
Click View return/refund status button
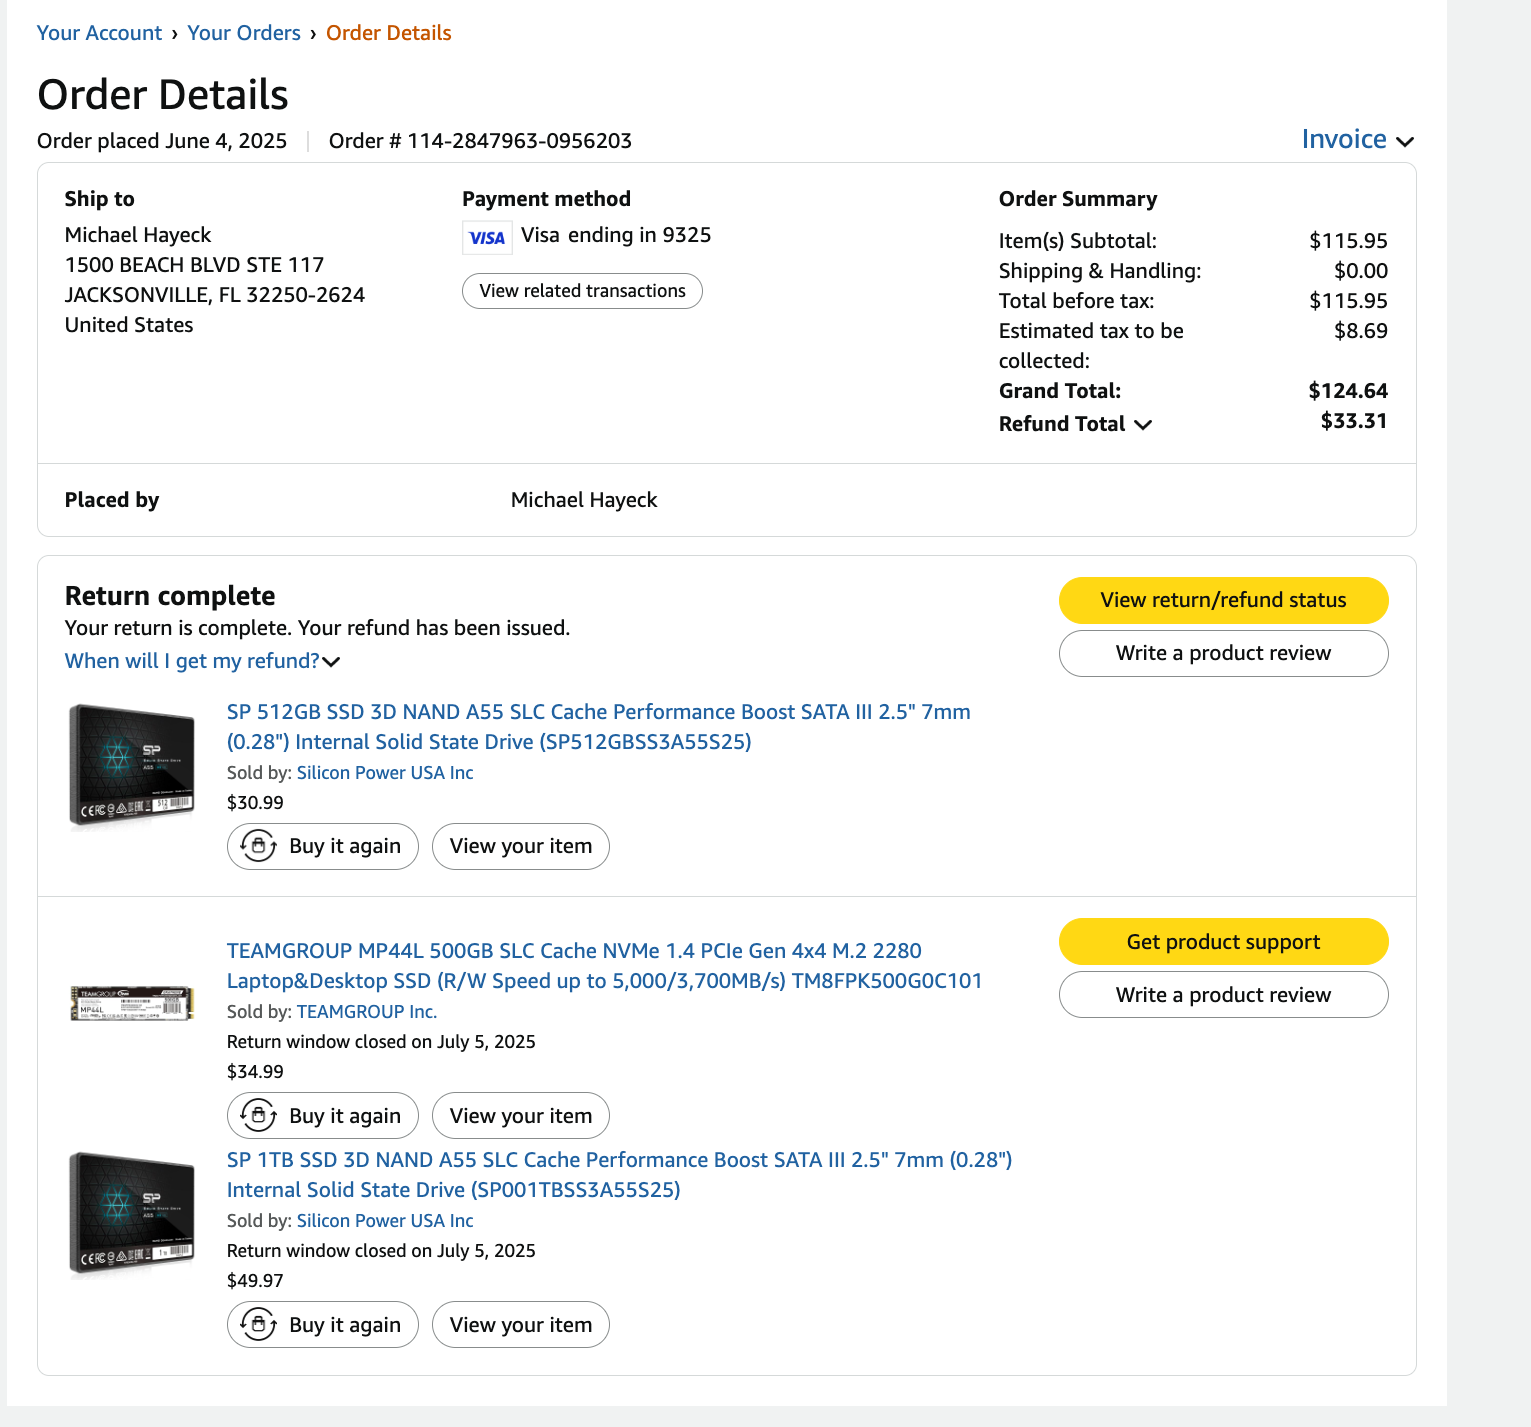(1223, 600)
